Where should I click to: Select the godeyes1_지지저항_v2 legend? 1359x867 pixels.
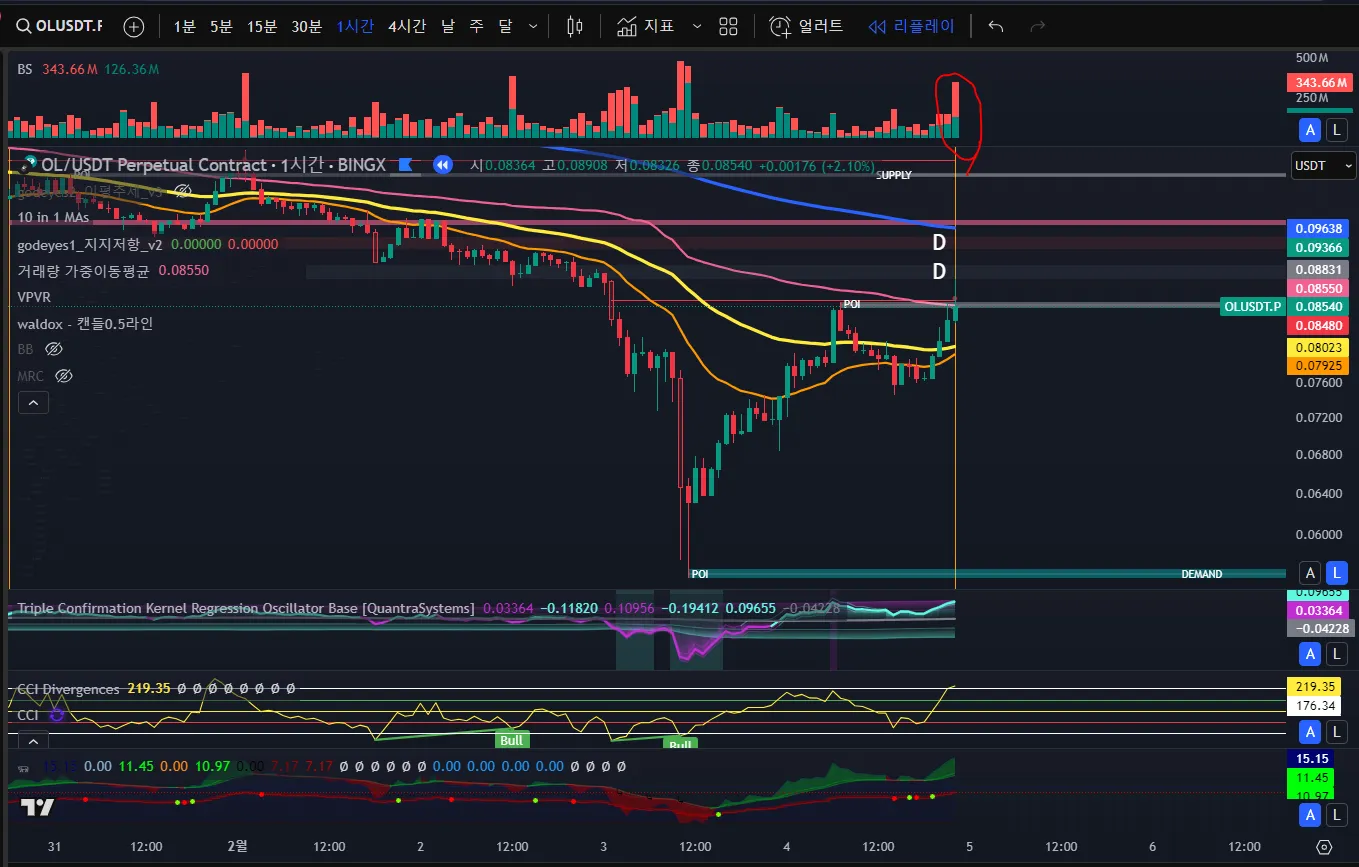pos(90,244)
